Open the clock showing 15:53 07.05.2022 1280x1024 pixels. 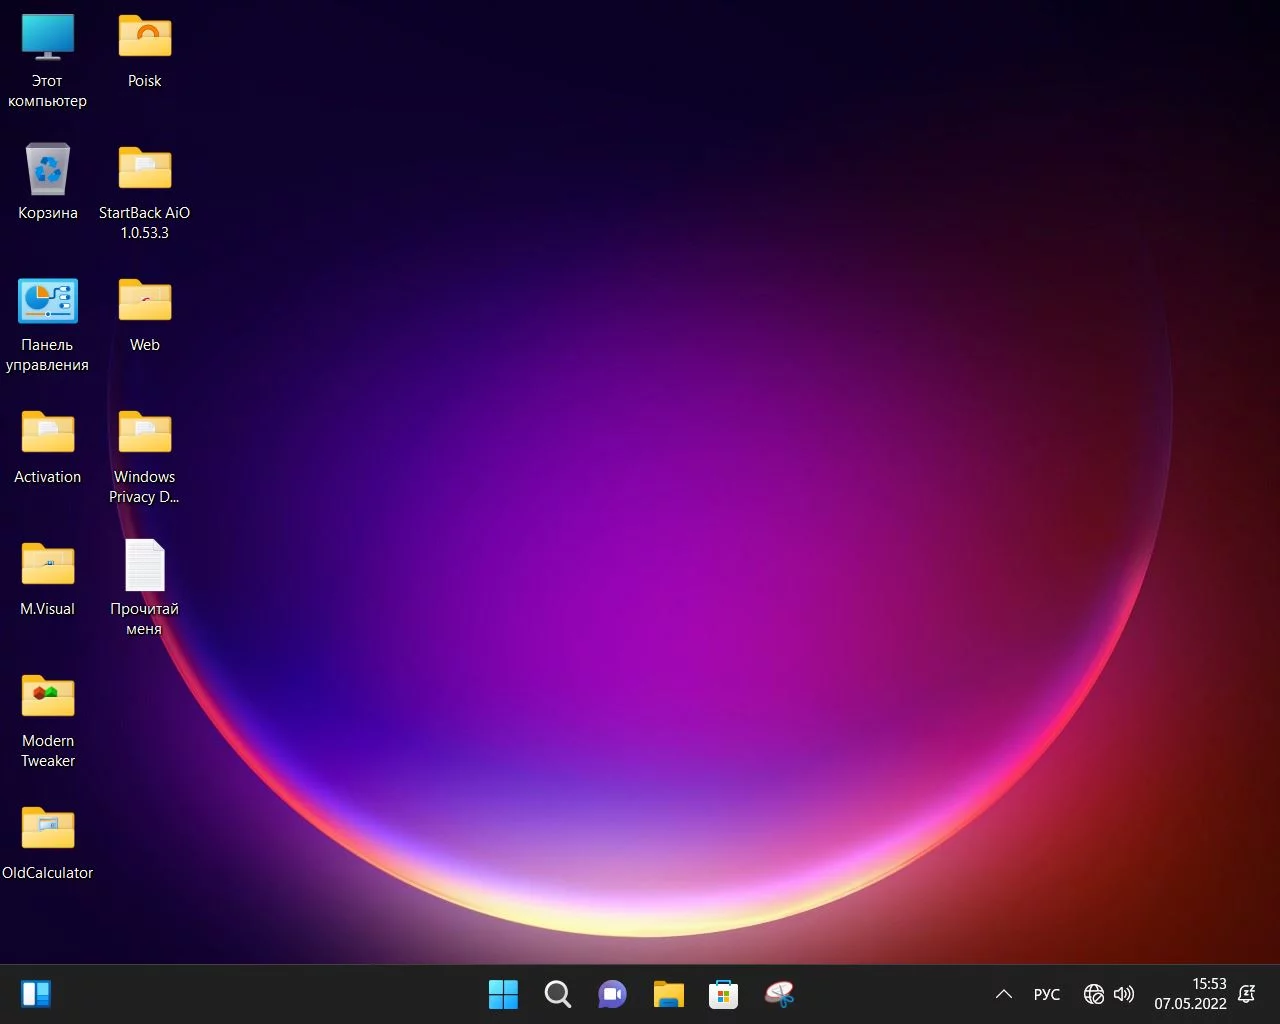coord(1190,994)
